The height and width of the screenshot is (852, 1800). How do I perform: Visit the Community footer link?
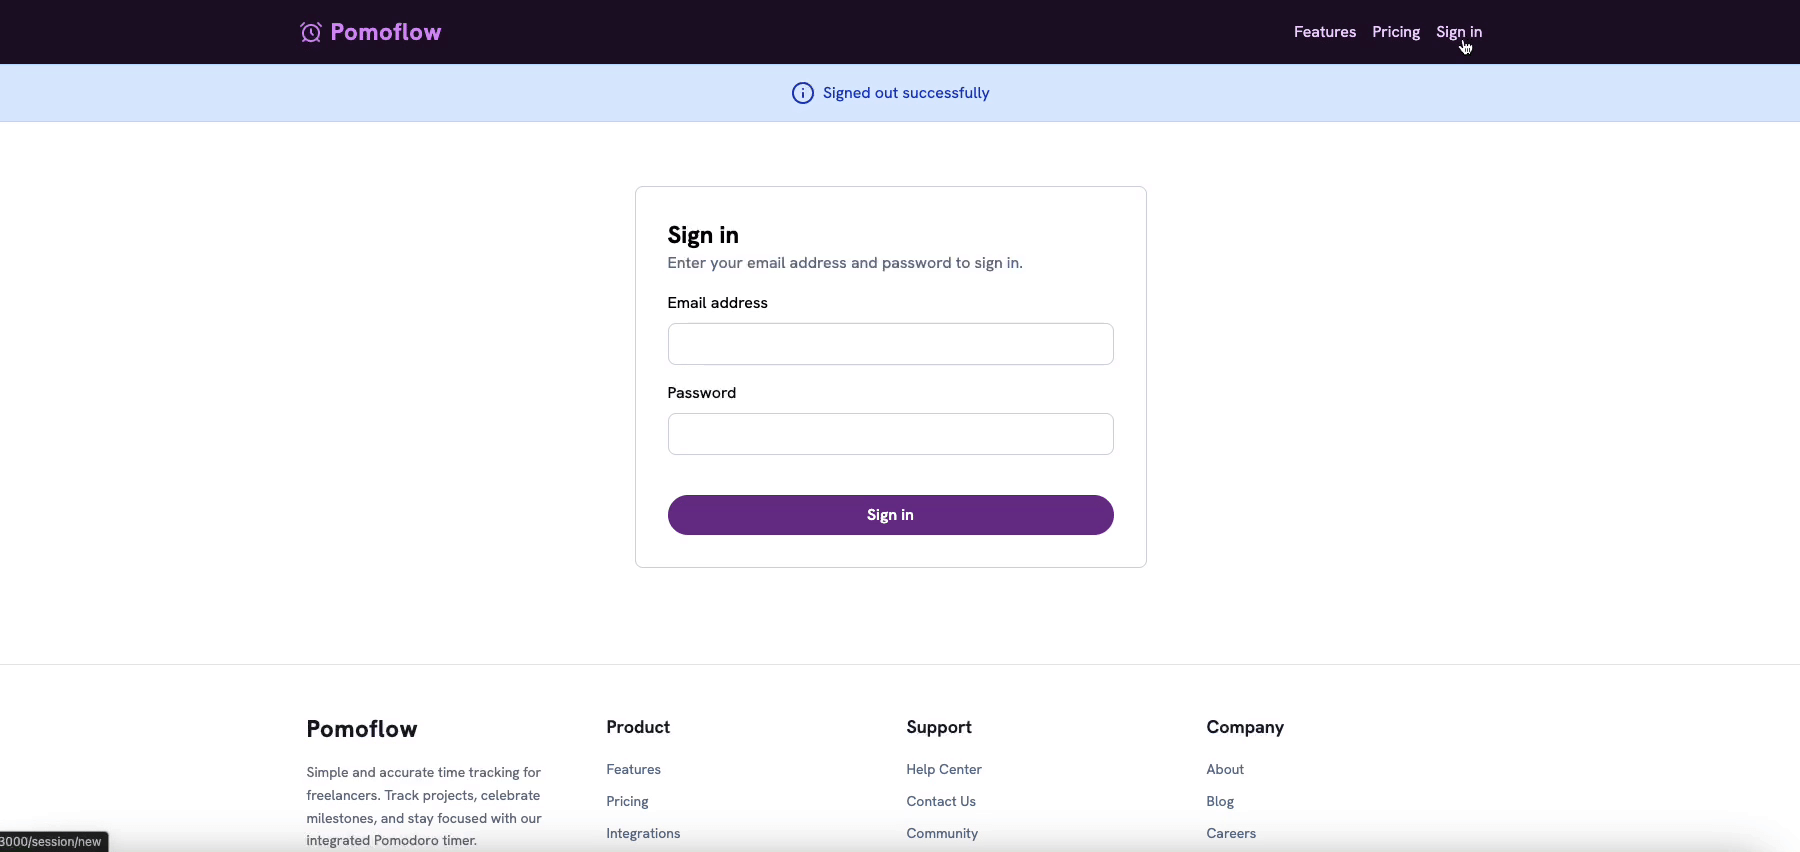[x=942, y=833]
